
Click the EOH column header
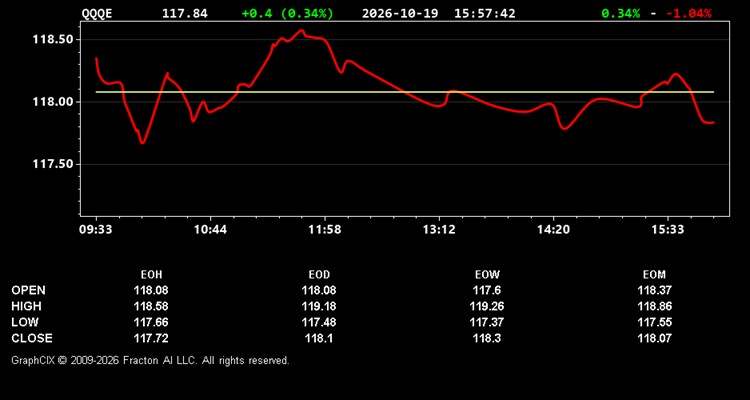151,275
